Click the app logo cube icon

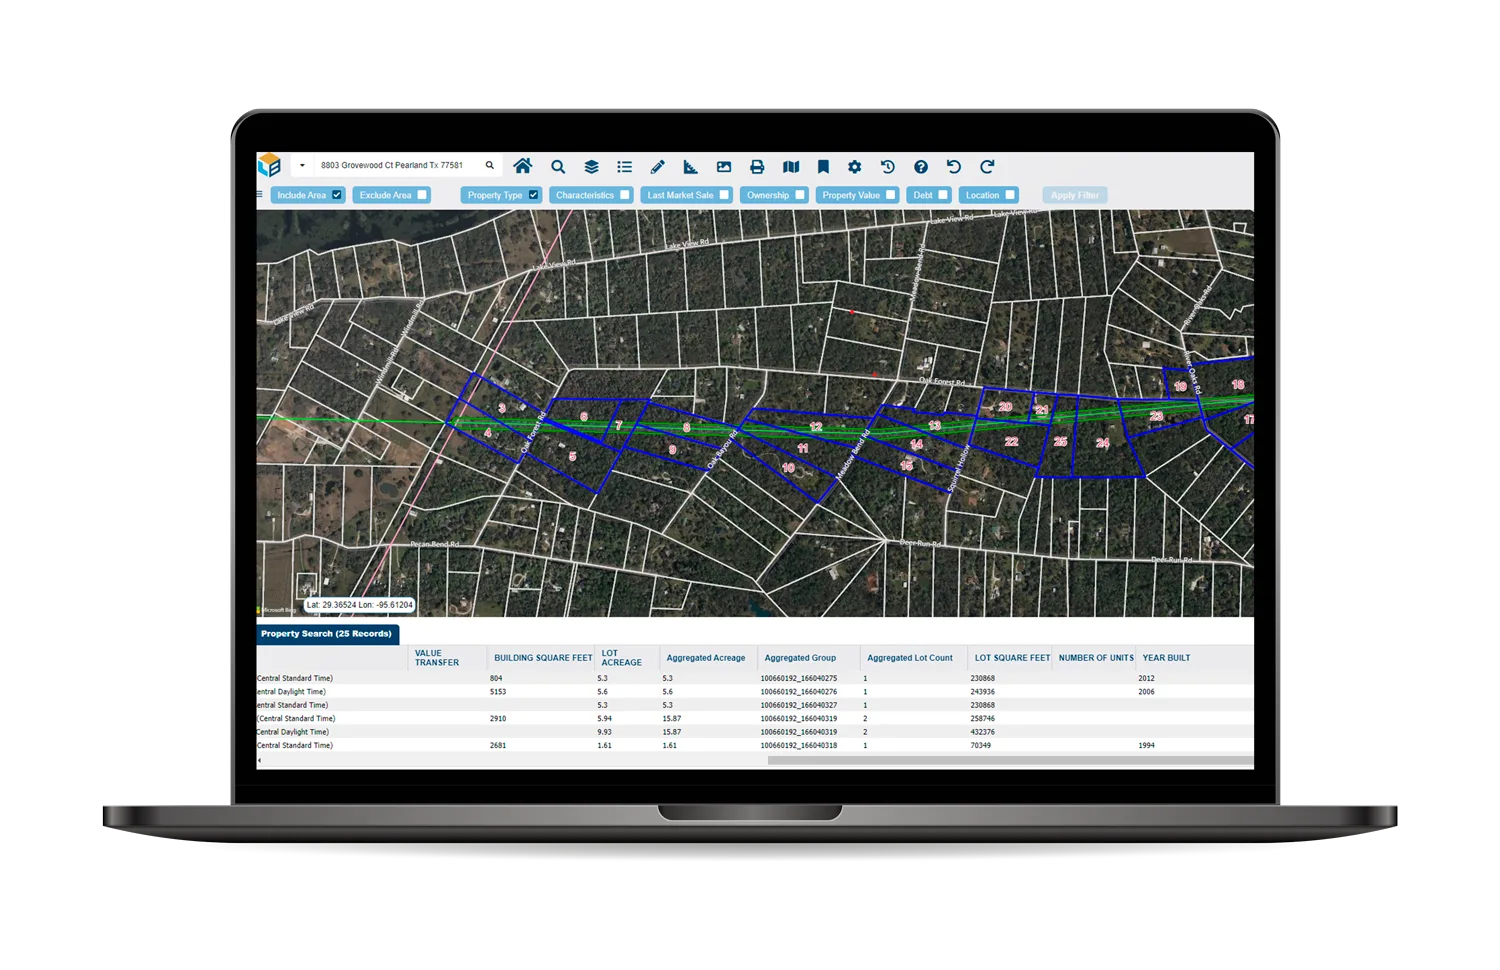(x=270, y=165)
